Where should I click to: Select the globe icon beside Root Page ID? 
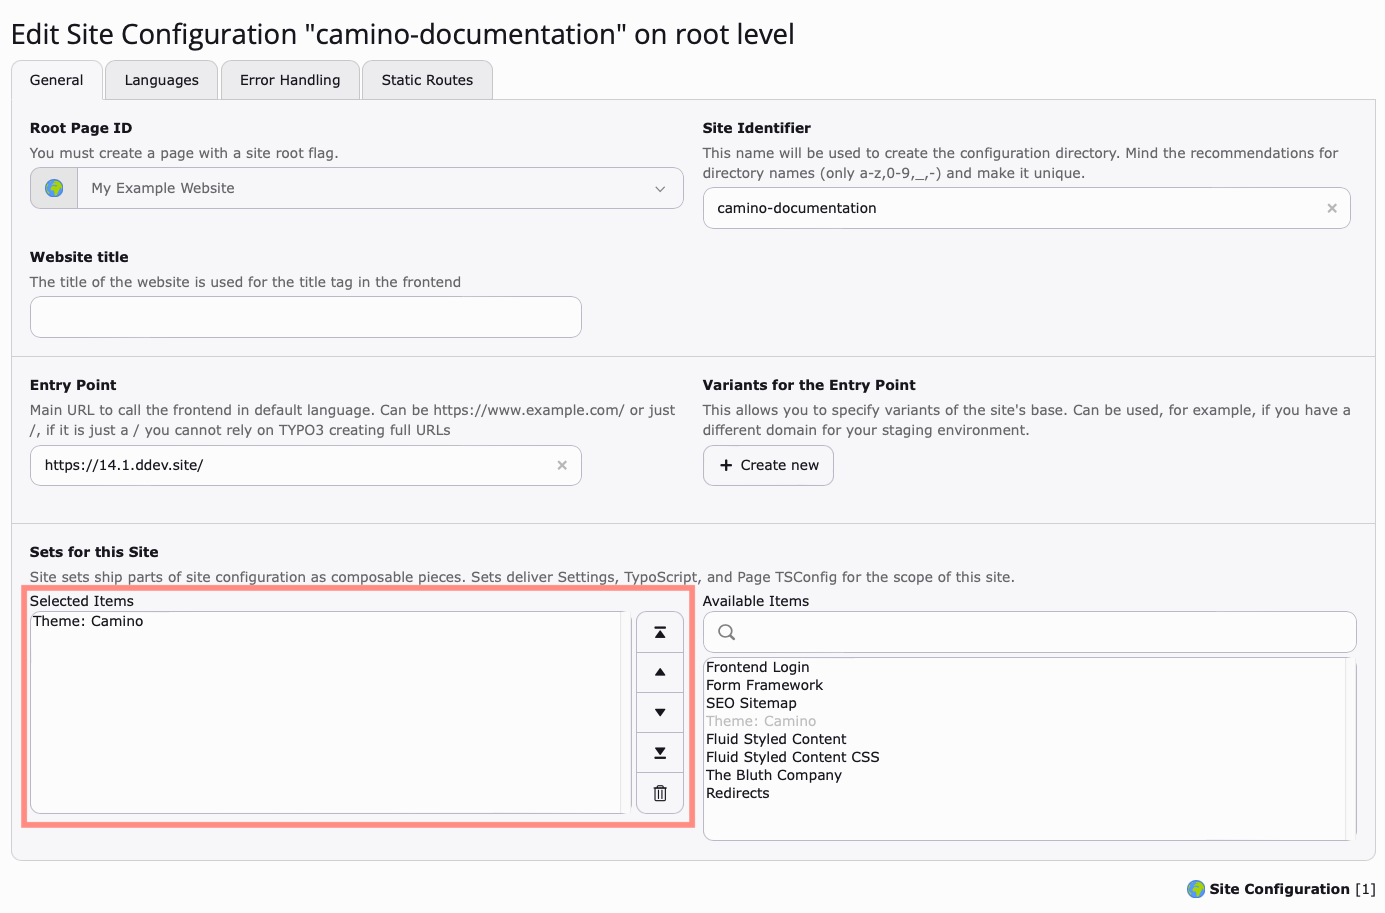(52, 187)
